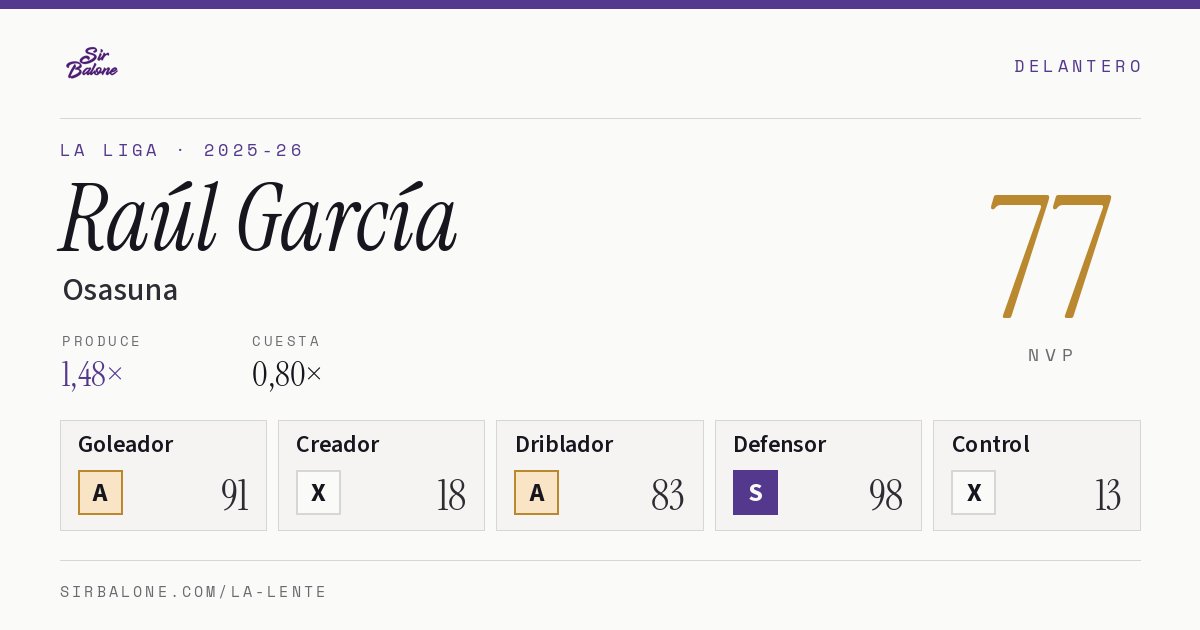Click the DELANTERO position label

click(1078, 66)
